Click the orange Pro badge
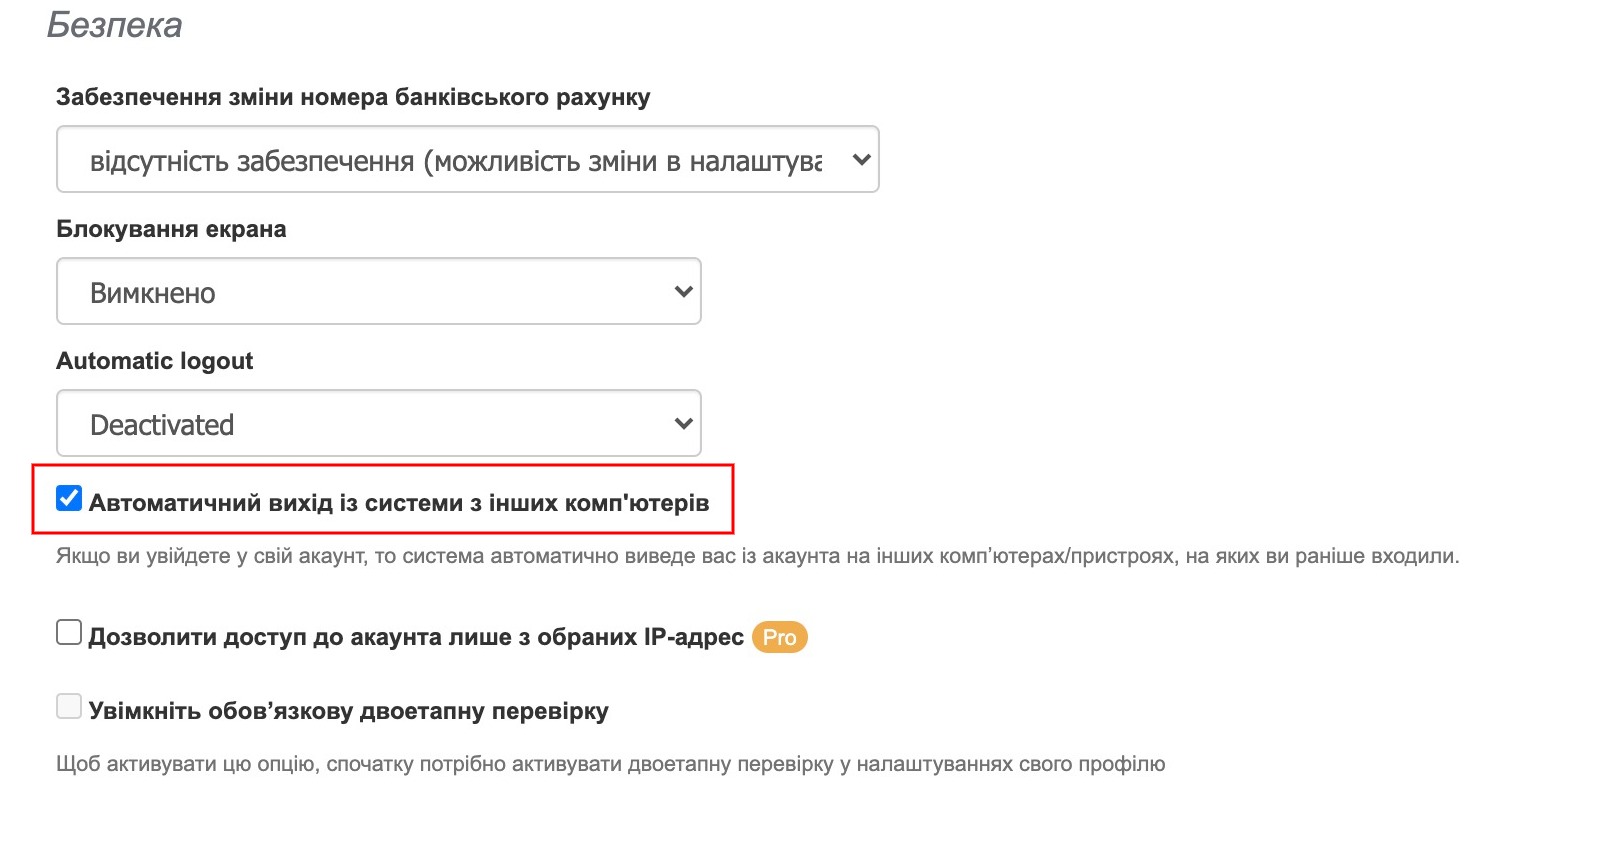This screenshot has height=842, width=1624. click(780, 637)
